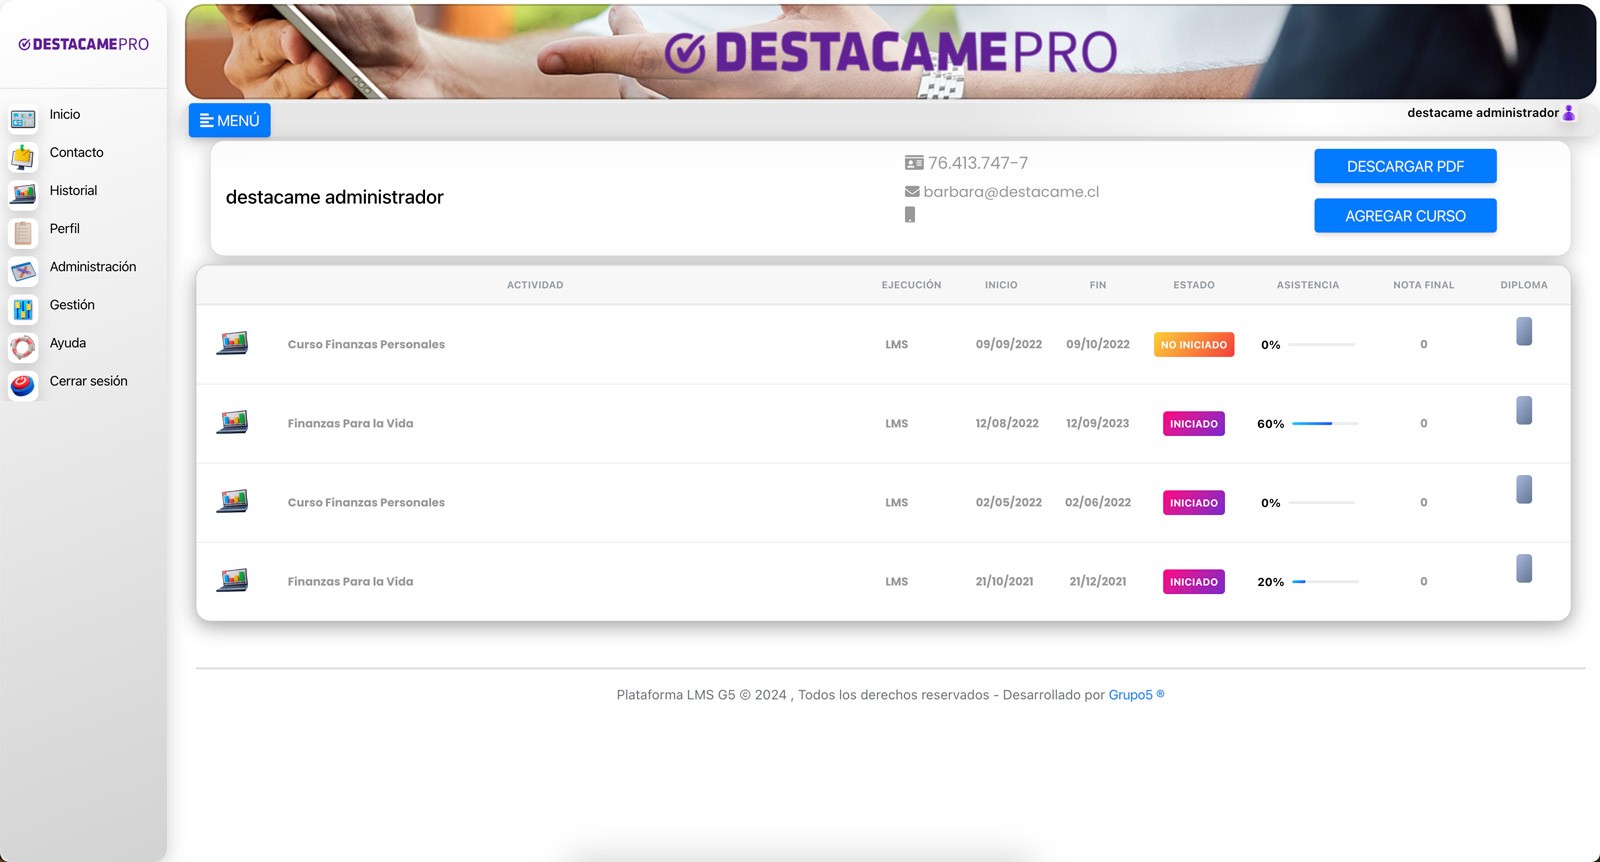Open diploma icon for the 21/10/2021 course
This screenshot has height=862, width=1600.
tap(1523, 568)
